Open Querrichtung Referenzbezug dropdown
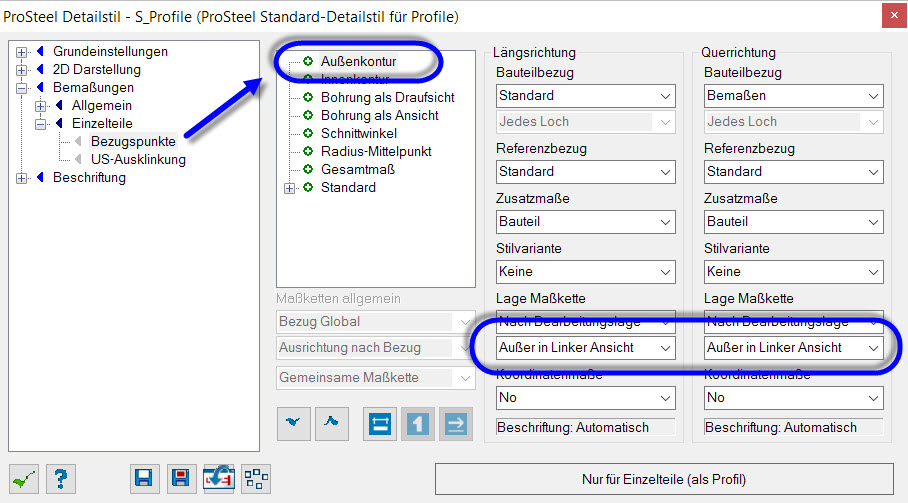908x503 pixels. pos(793,171)
